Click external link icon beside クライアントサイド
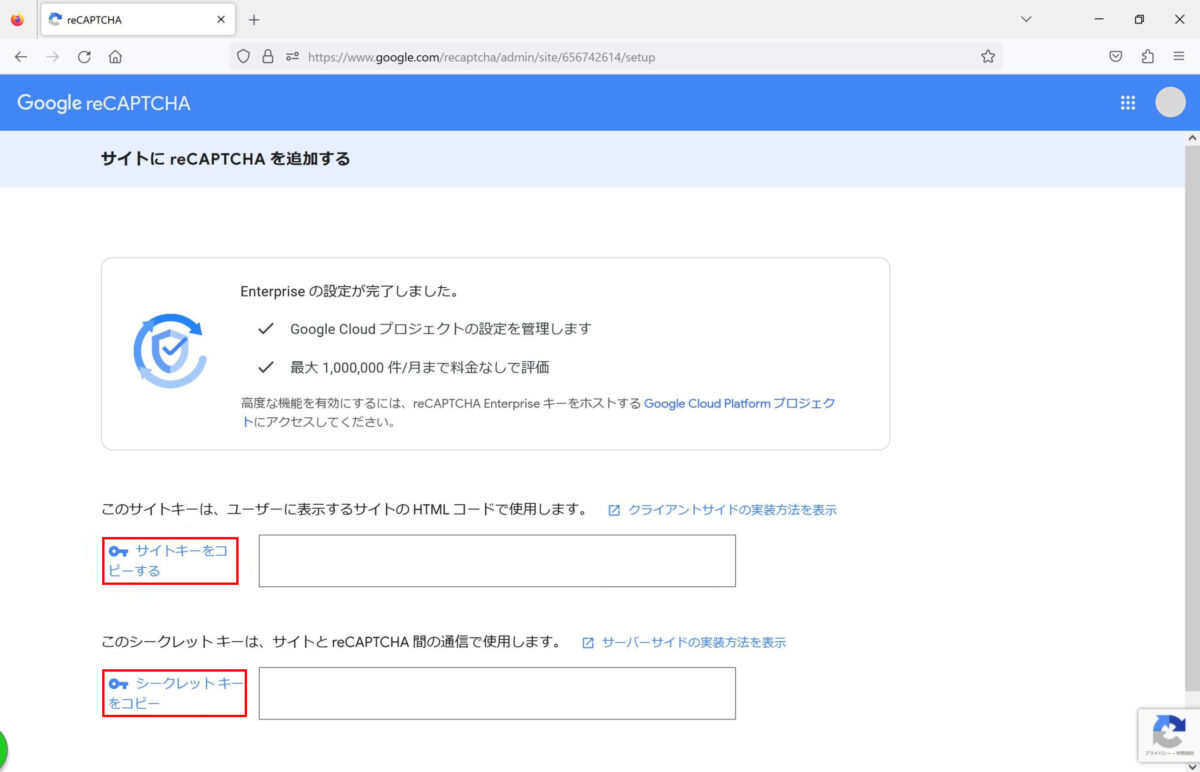 614,510
